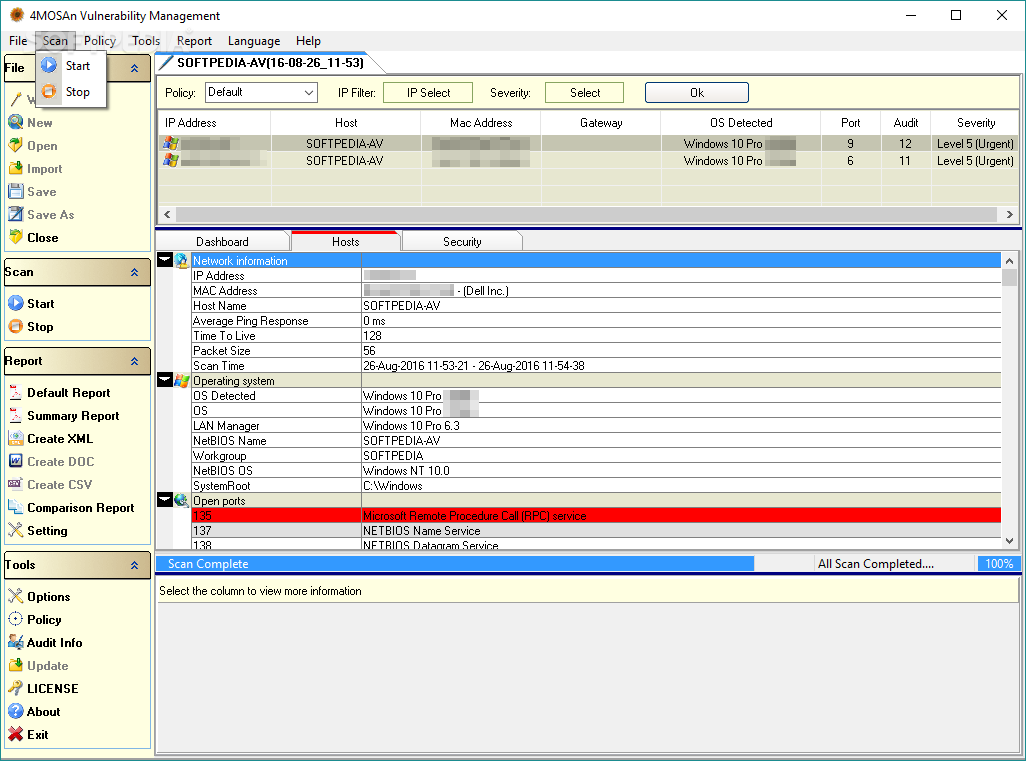
Task: Open the Report menu
Action: pyautogui.click(x=194, y=41)
